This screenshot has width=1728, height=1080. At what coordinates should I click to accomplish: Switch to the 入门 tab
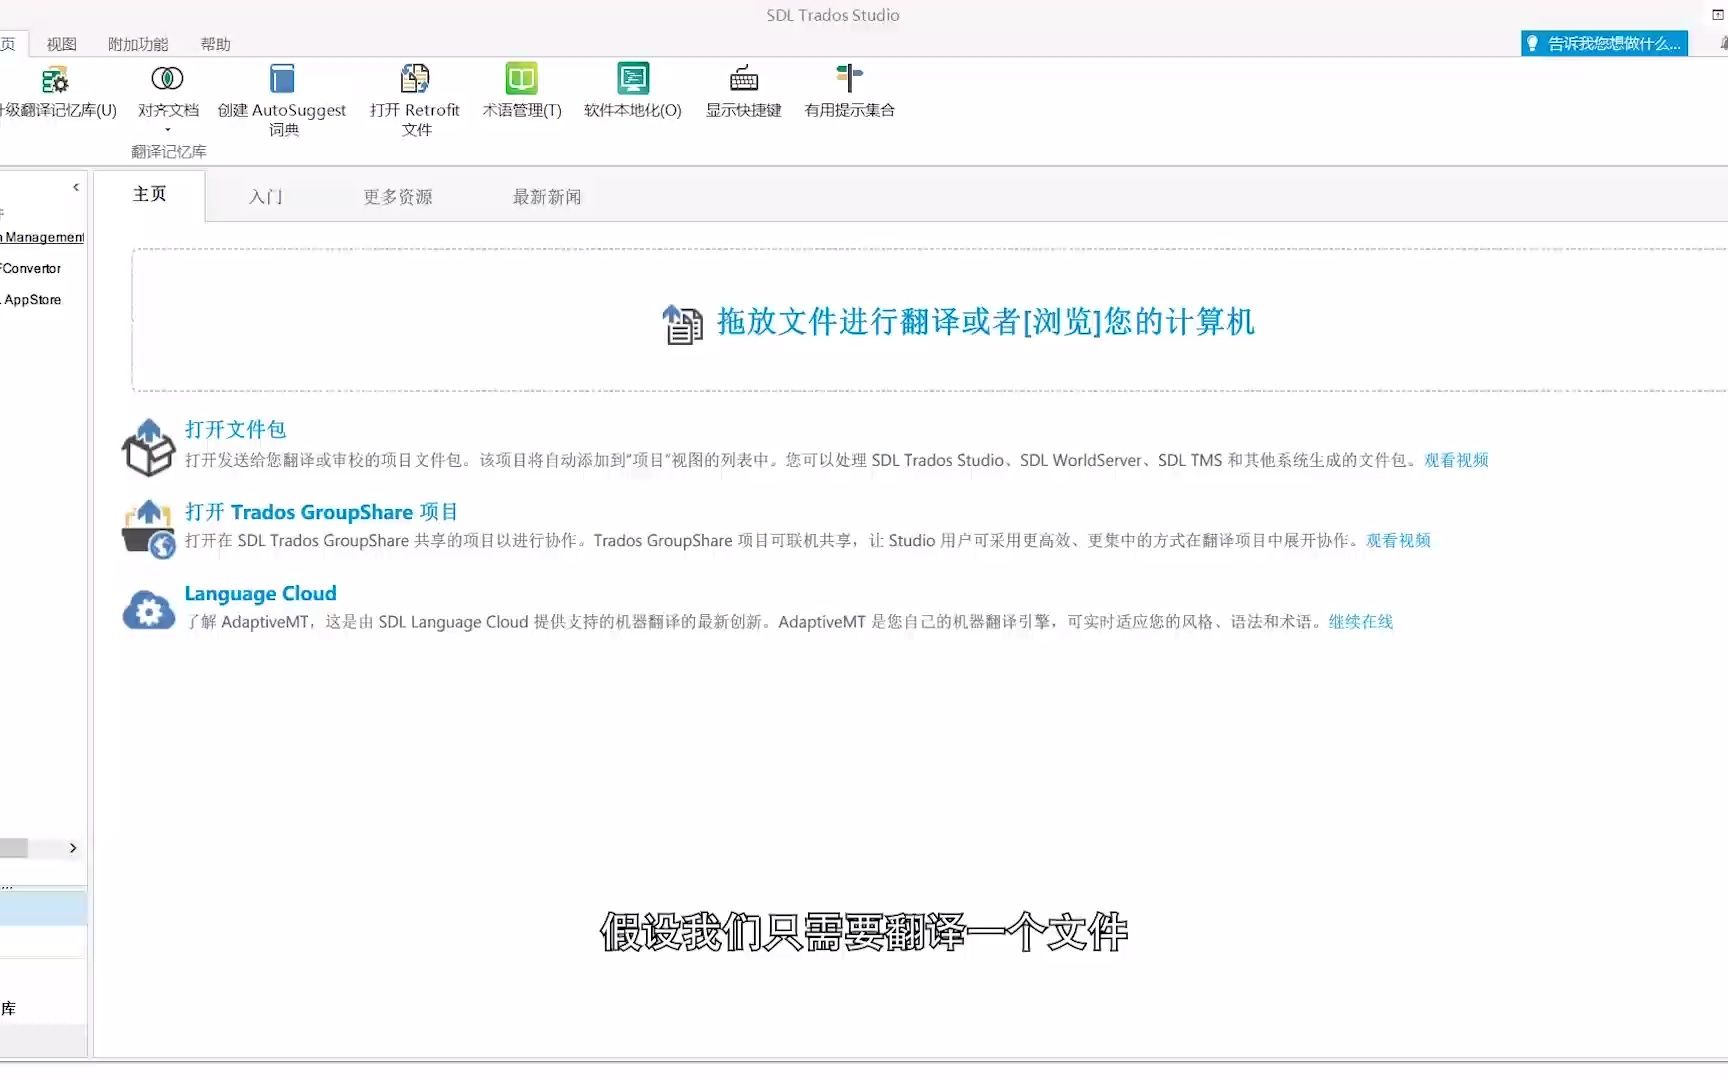(266, 197)
